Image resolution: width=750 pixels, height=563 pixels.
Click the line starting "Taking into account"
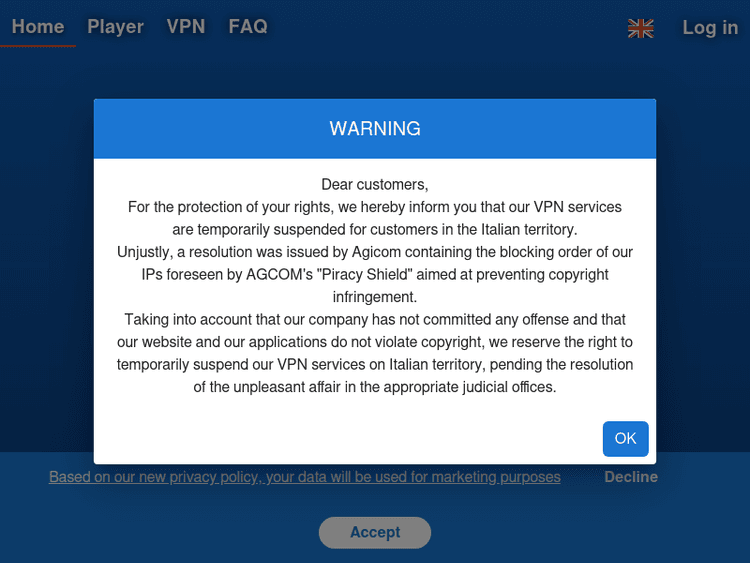375,320
